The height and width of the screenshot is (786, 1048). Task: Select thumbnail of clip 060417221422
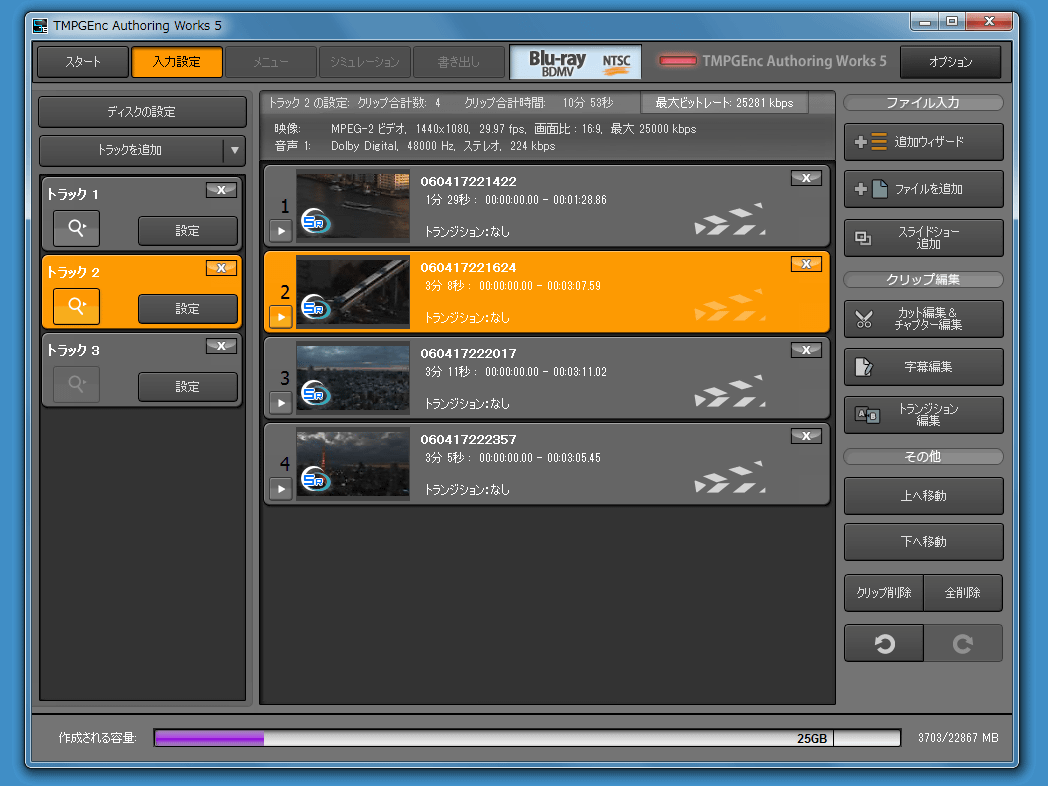(353, 207)
